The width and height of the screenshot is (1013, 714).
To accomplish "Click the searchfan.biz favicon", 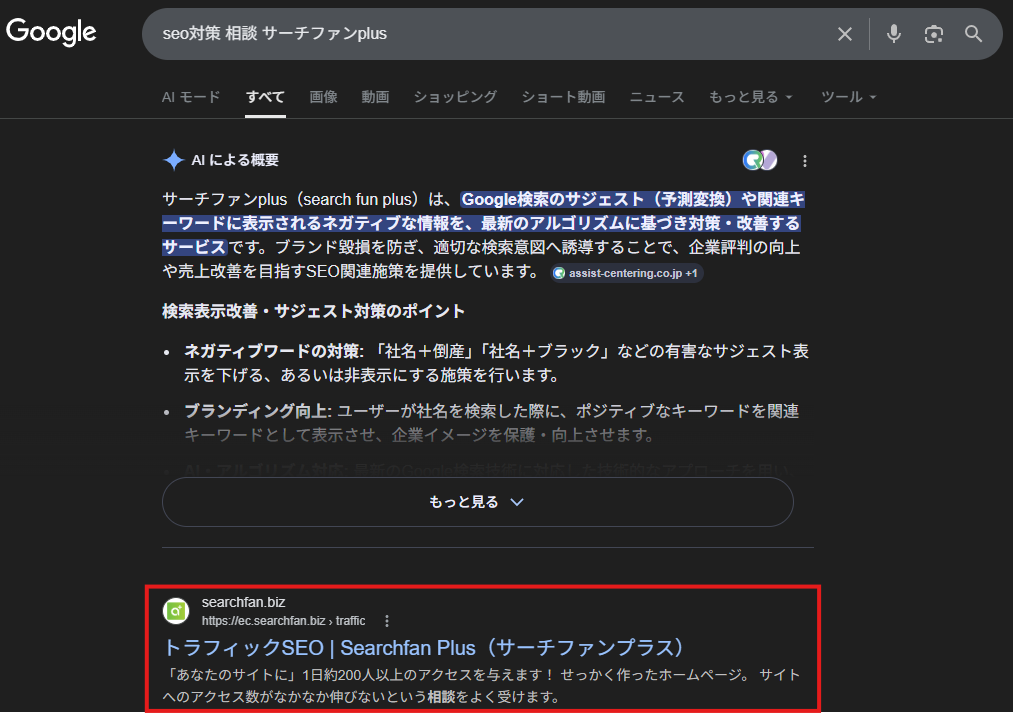I will coord(176,611).
